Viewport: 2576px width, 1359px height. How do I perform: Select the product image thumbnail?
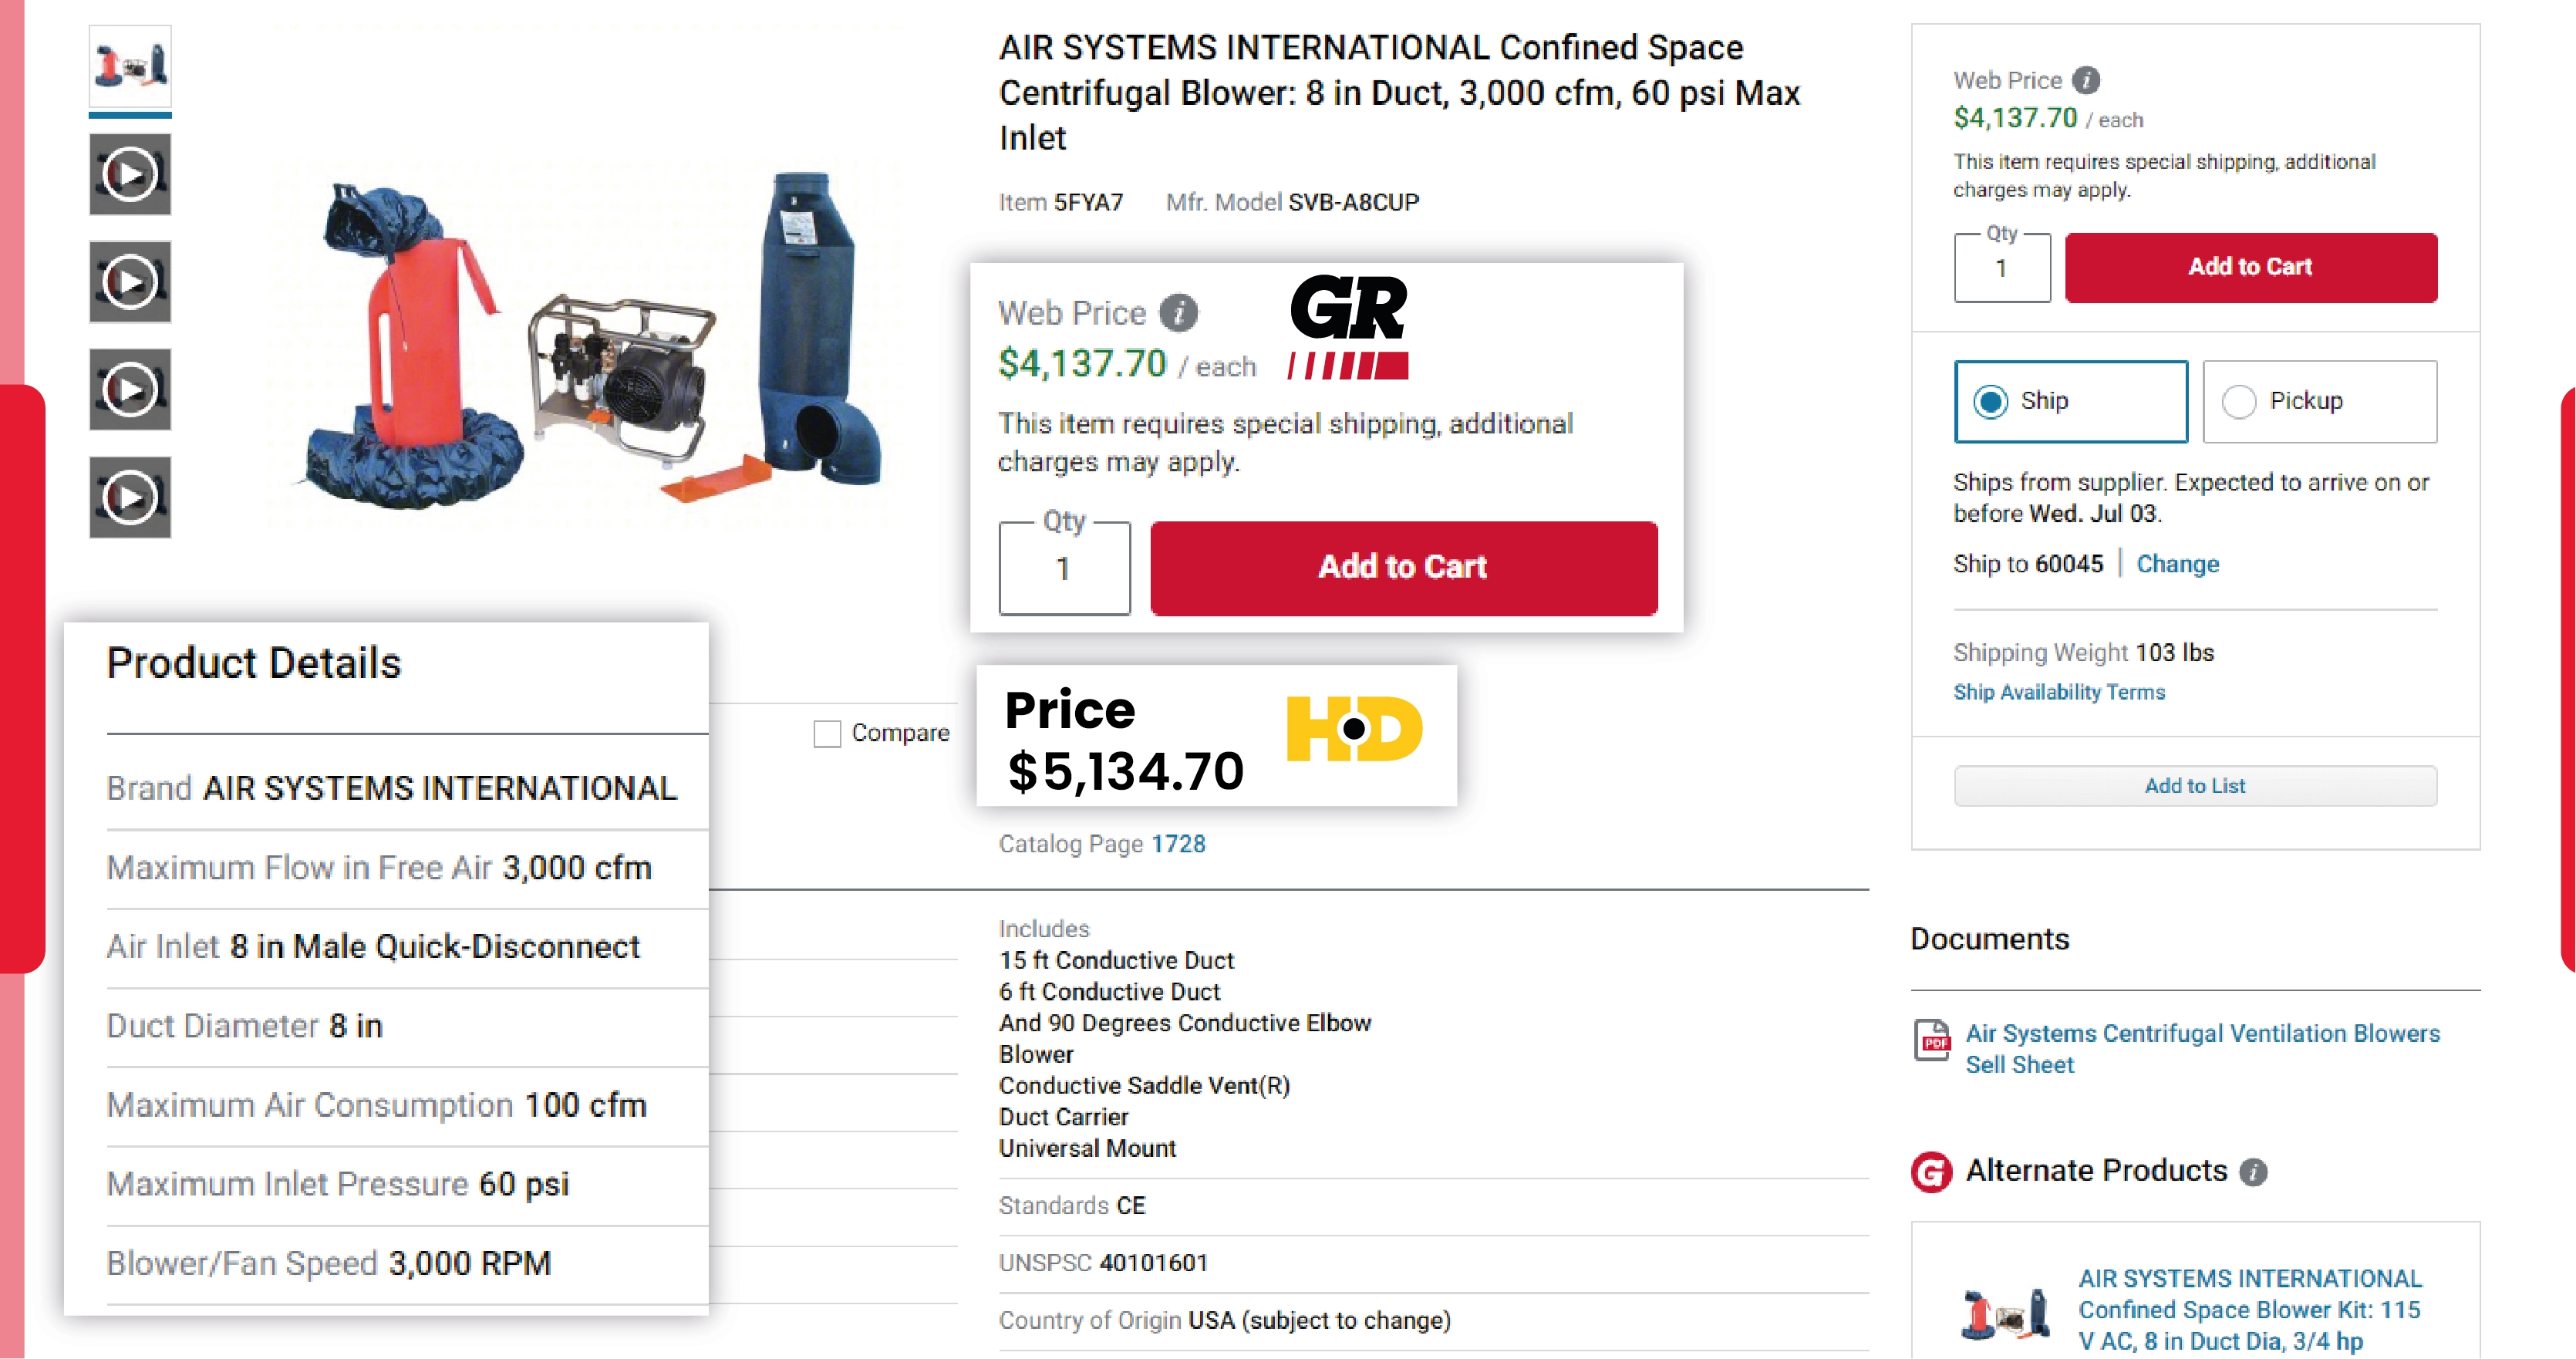coord(129,66)
